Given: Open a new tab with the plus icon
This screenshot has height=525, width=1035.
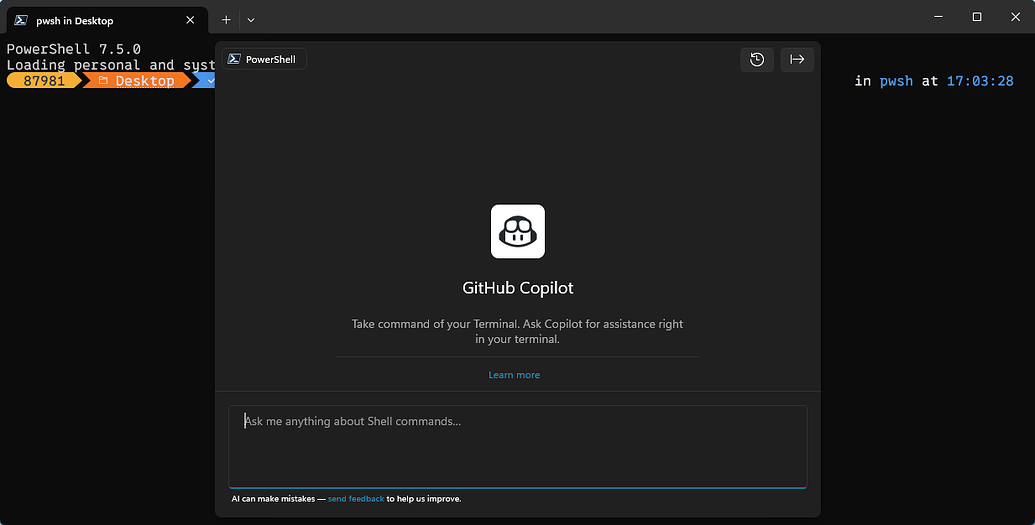Looking at the screenshot, I should click(226, 20).
